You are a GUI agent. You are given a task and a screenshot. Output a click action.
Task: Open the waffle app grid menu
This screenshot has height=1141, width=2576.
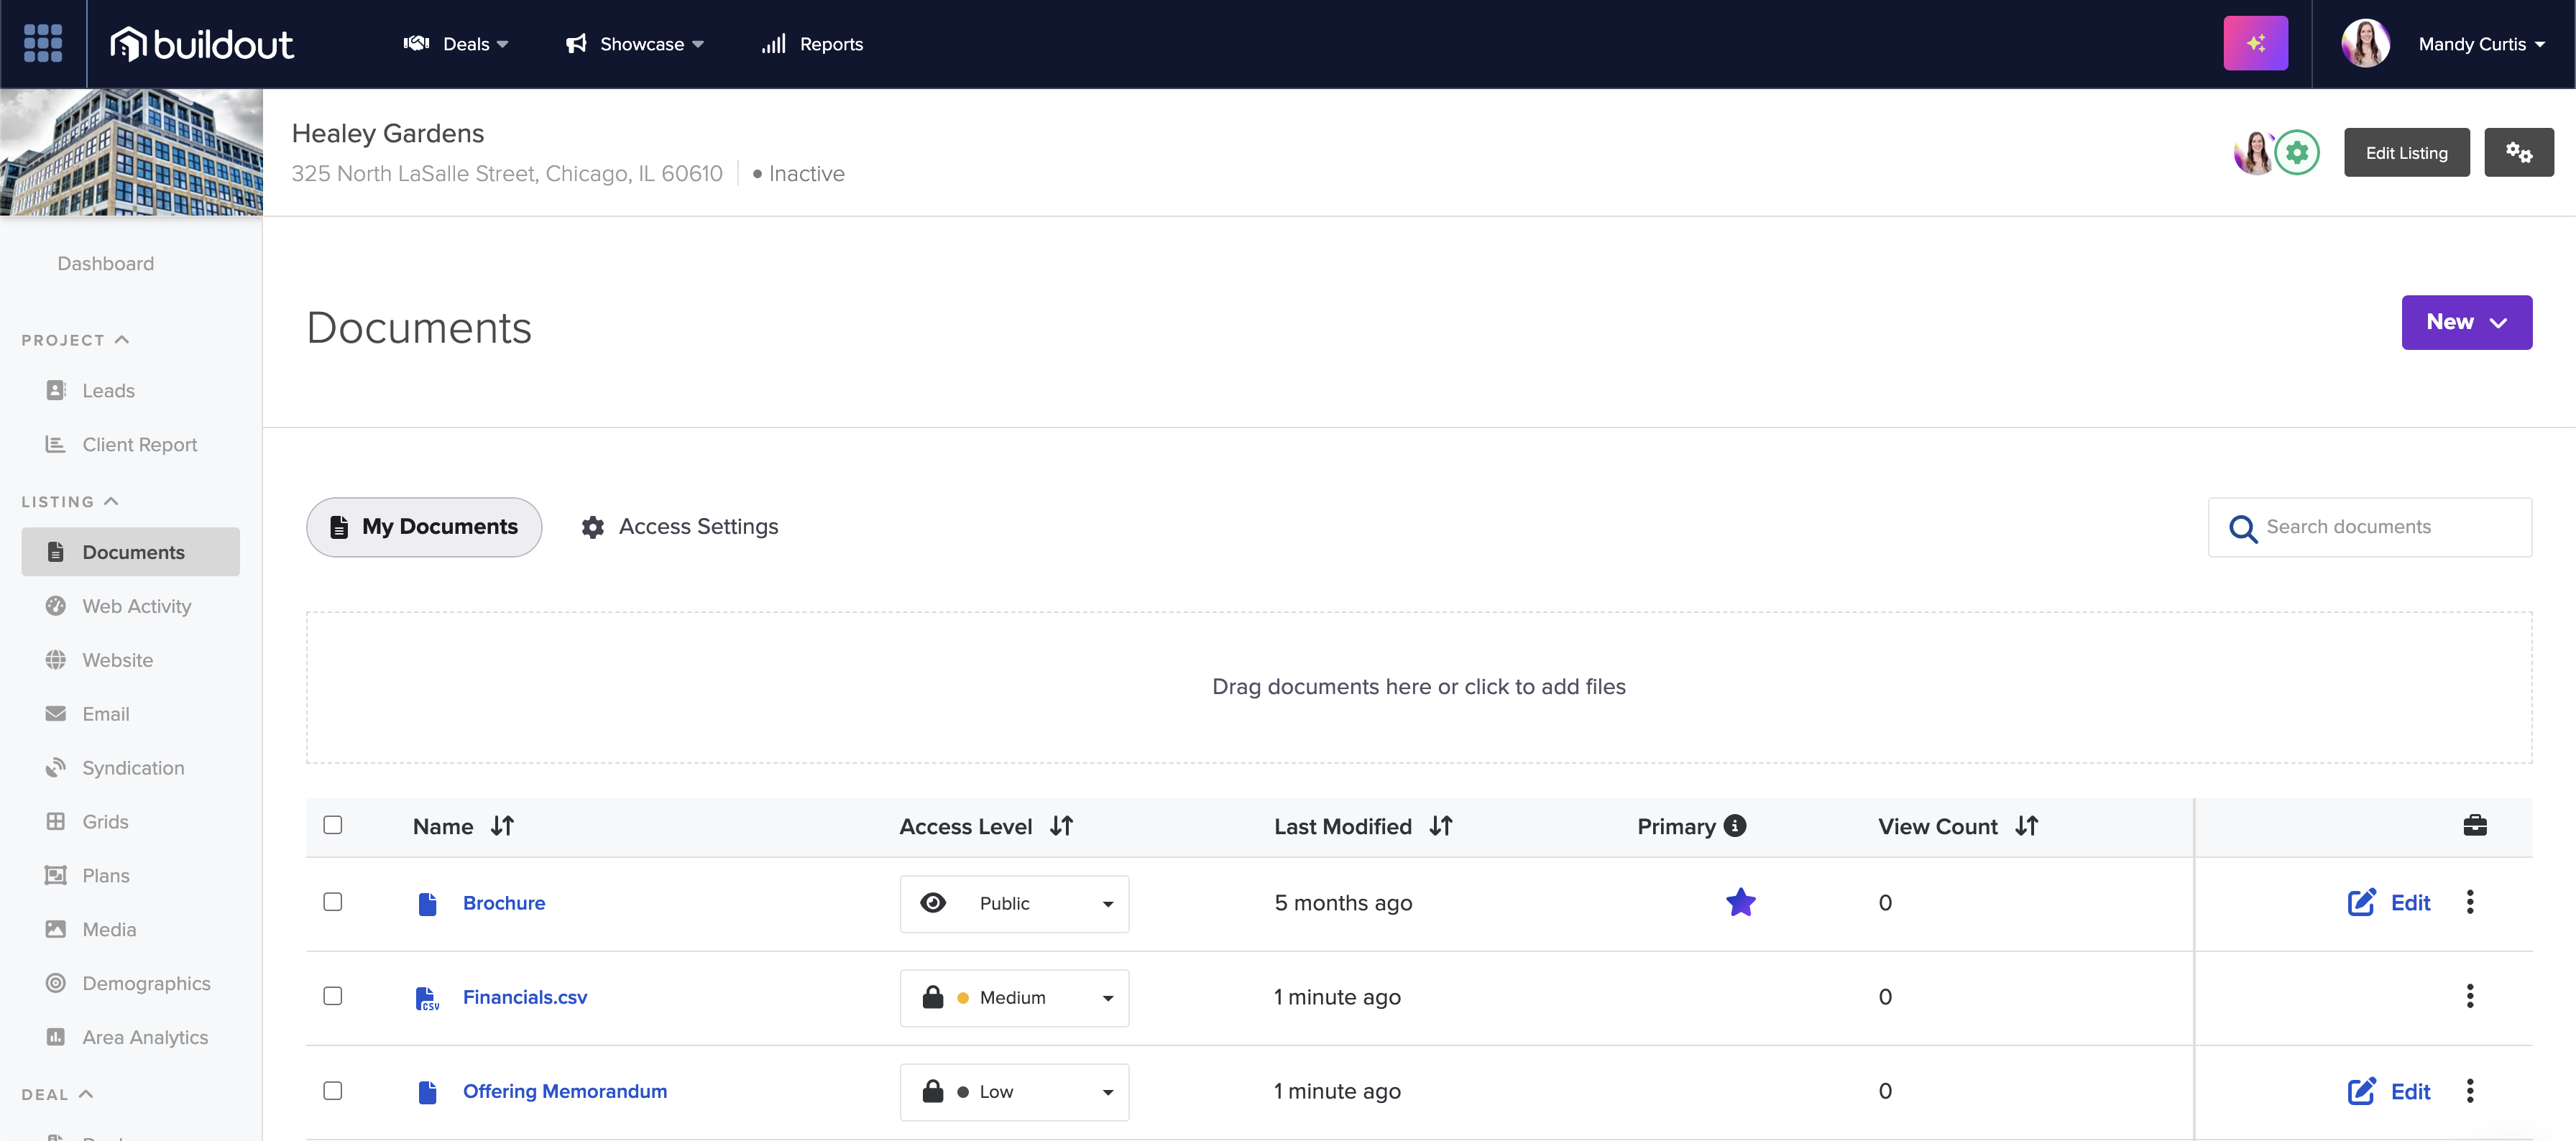[43, 43]
